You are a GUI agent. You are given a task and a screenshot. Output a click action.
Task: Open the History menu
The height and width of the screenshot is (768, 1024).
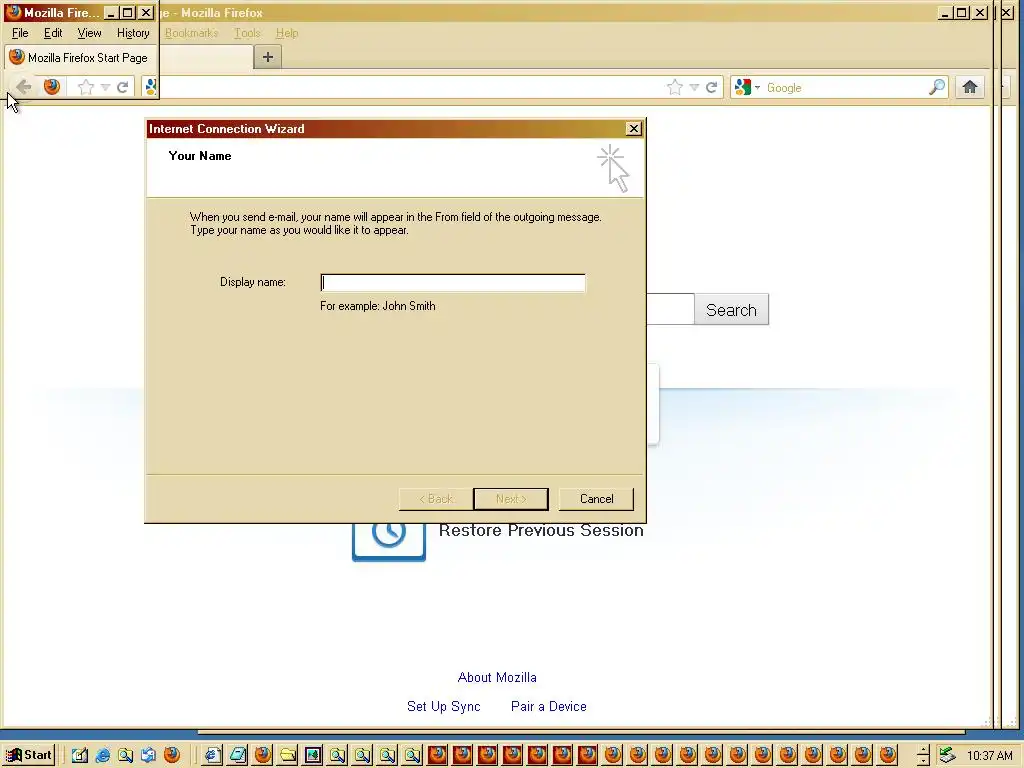[x=133, y=33]
